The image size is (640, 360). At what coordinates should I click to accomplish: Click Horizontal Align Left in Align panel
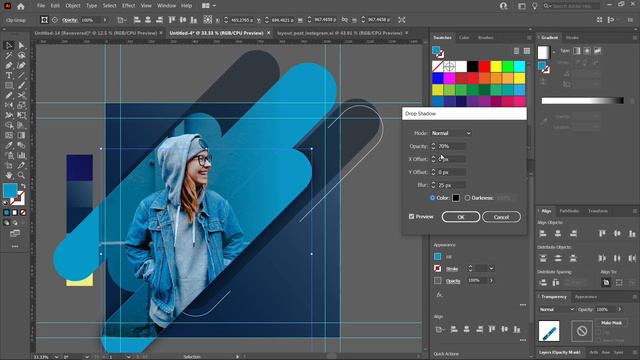click(543, 233)
